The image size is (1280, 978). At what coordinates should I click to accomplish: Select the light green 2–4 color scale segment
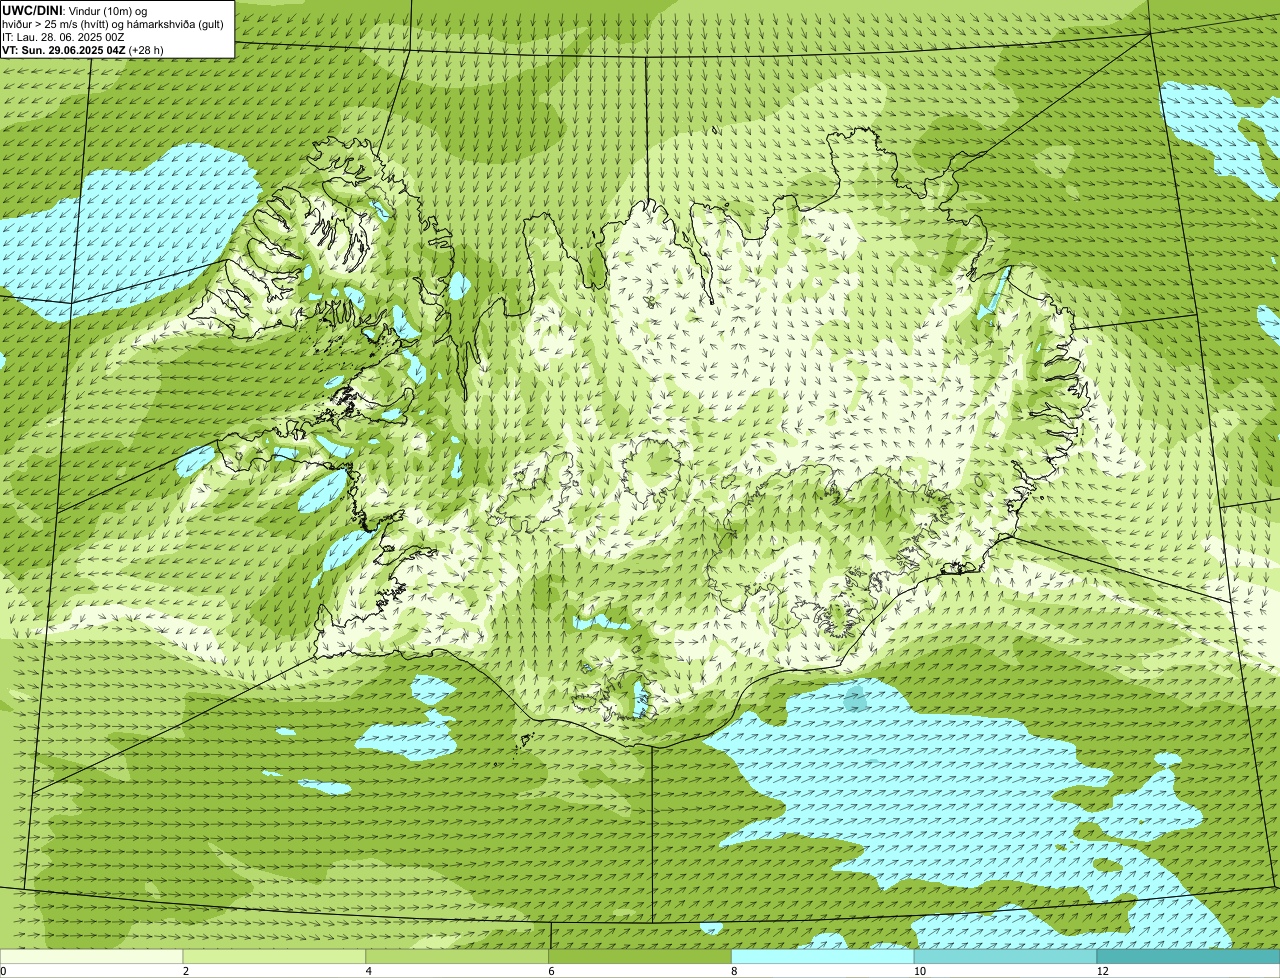(274, 956)
